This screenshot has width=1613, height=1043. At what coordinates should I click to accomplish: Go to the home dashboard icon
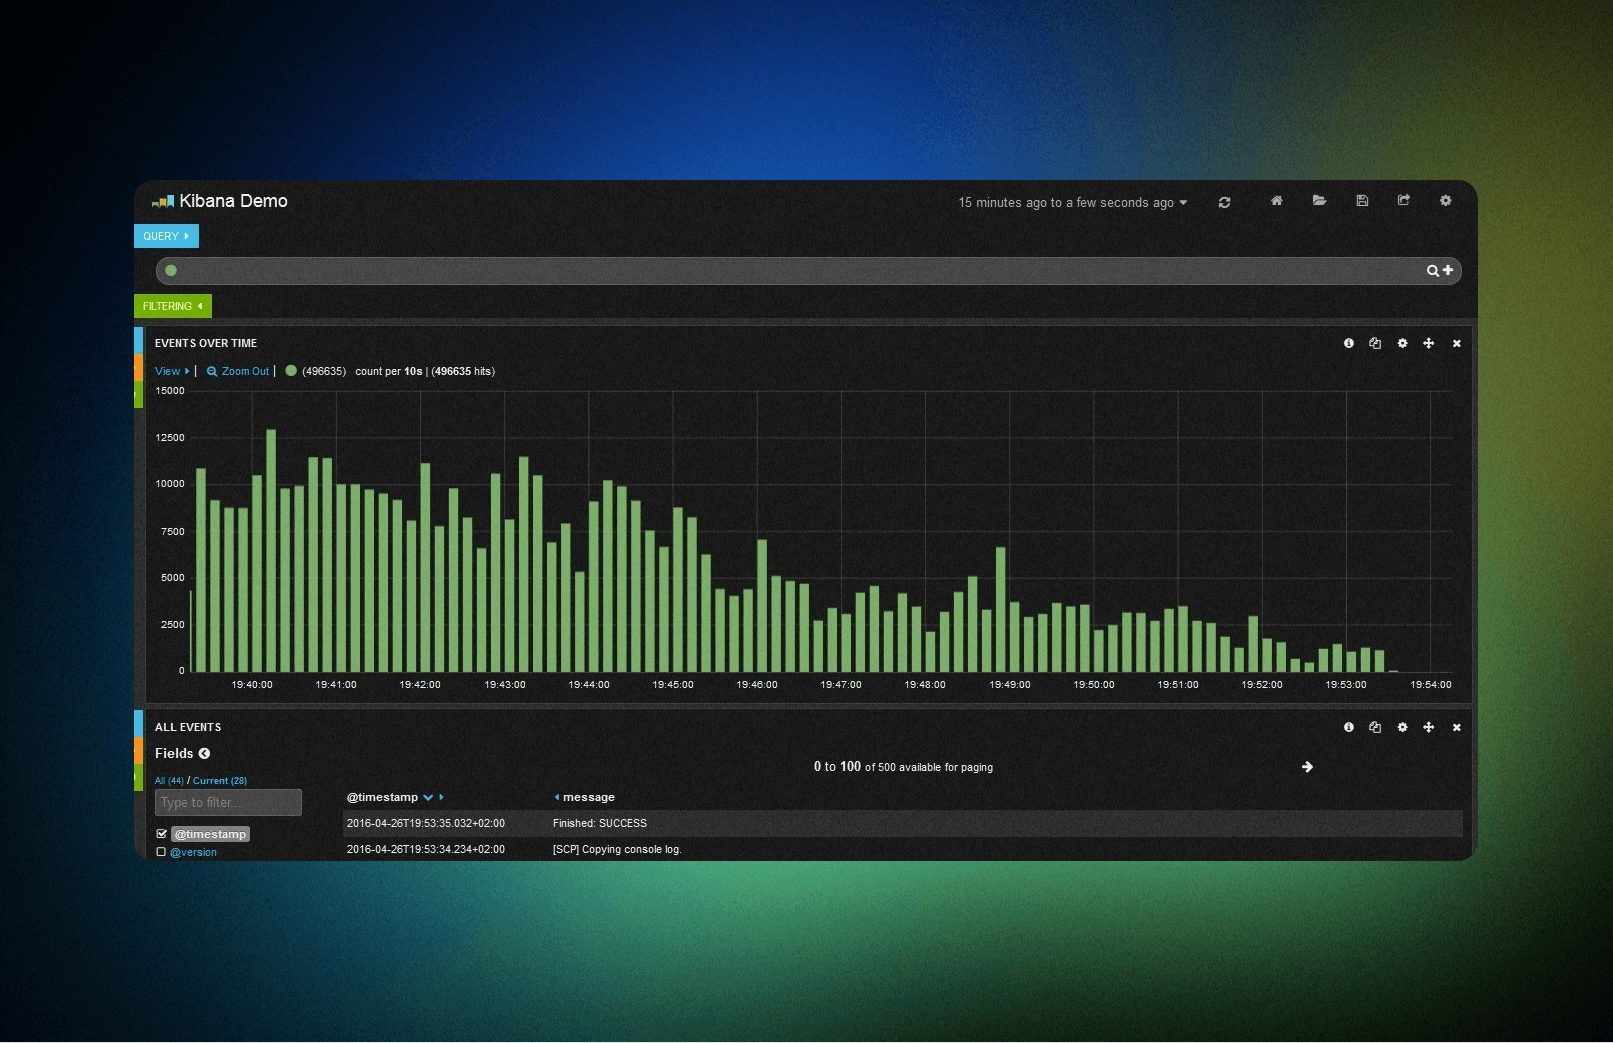pos(1276,201)
